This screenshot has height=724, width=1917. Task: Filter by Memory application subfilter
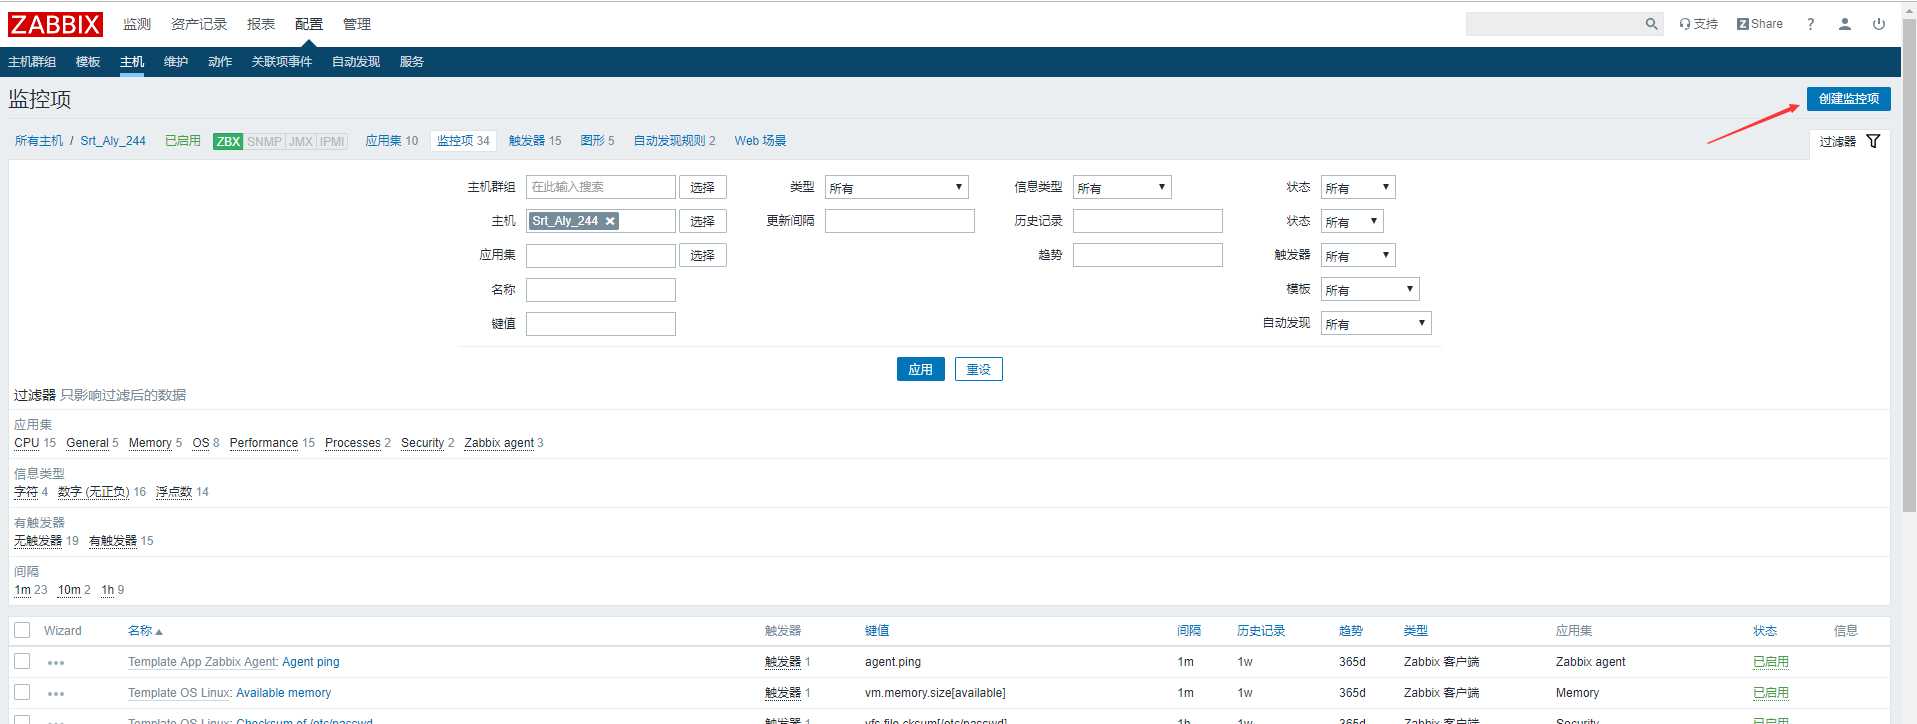[x=150, y=443]
